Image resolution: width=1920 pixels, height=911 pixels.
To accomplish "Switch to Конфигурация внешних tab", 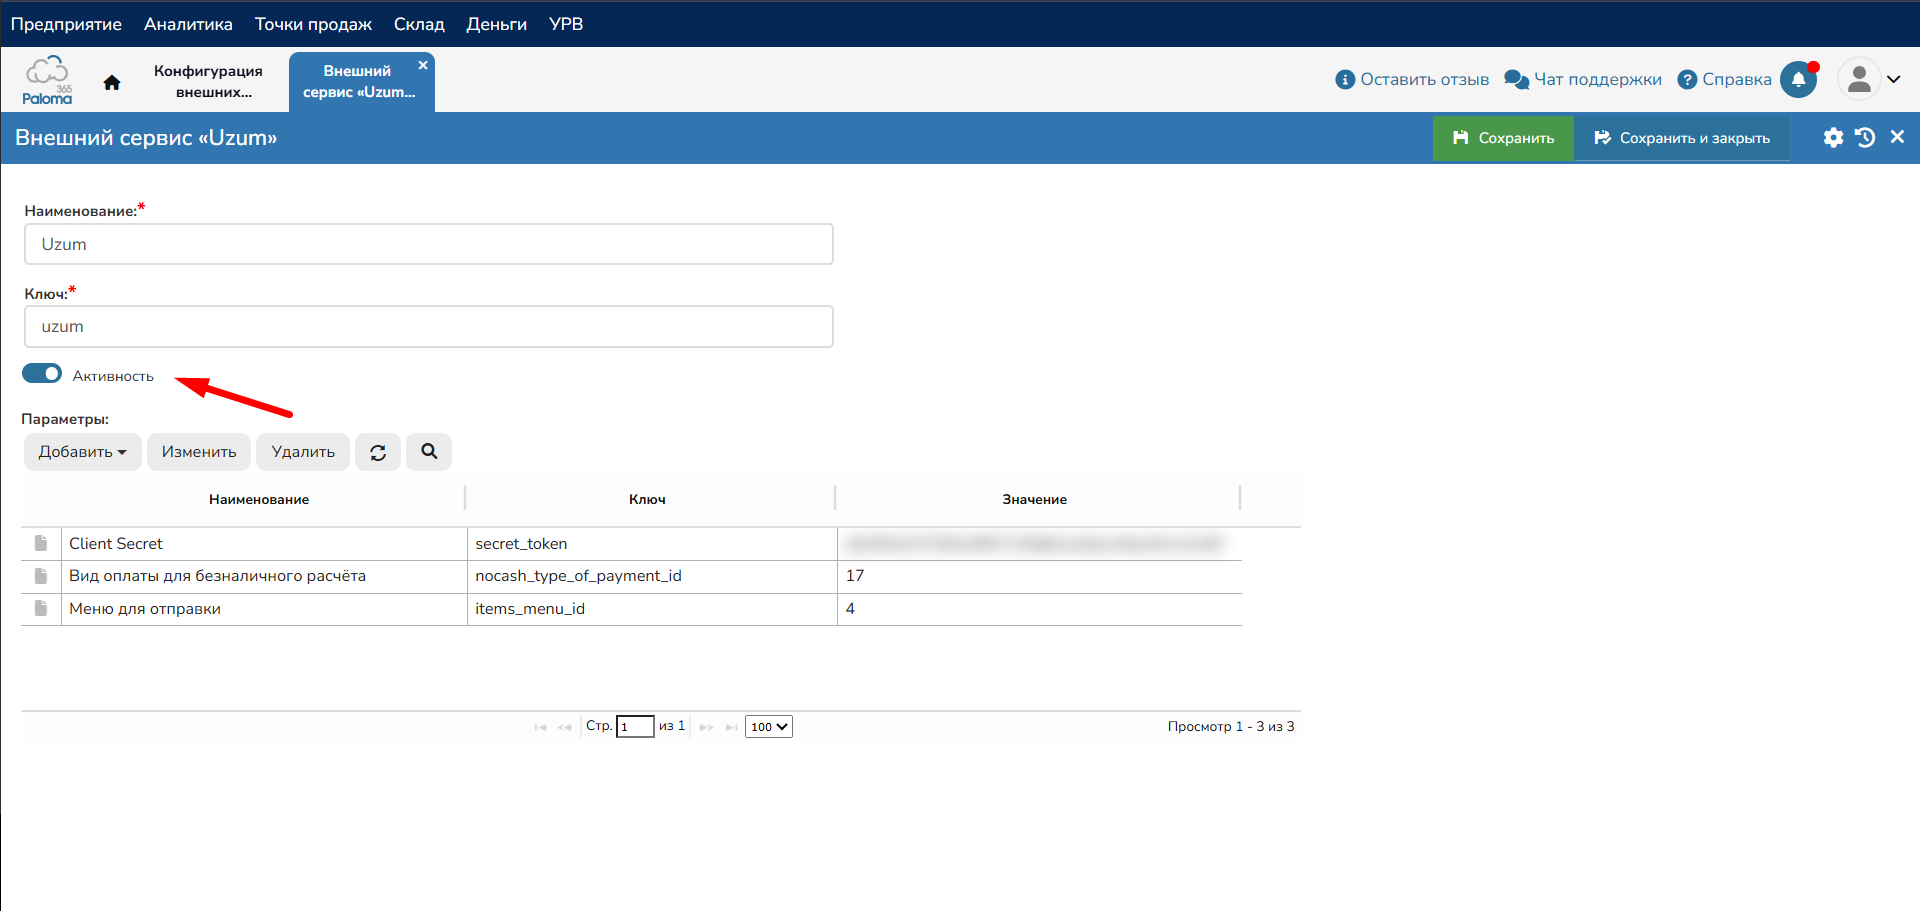I will coord(208,81).
